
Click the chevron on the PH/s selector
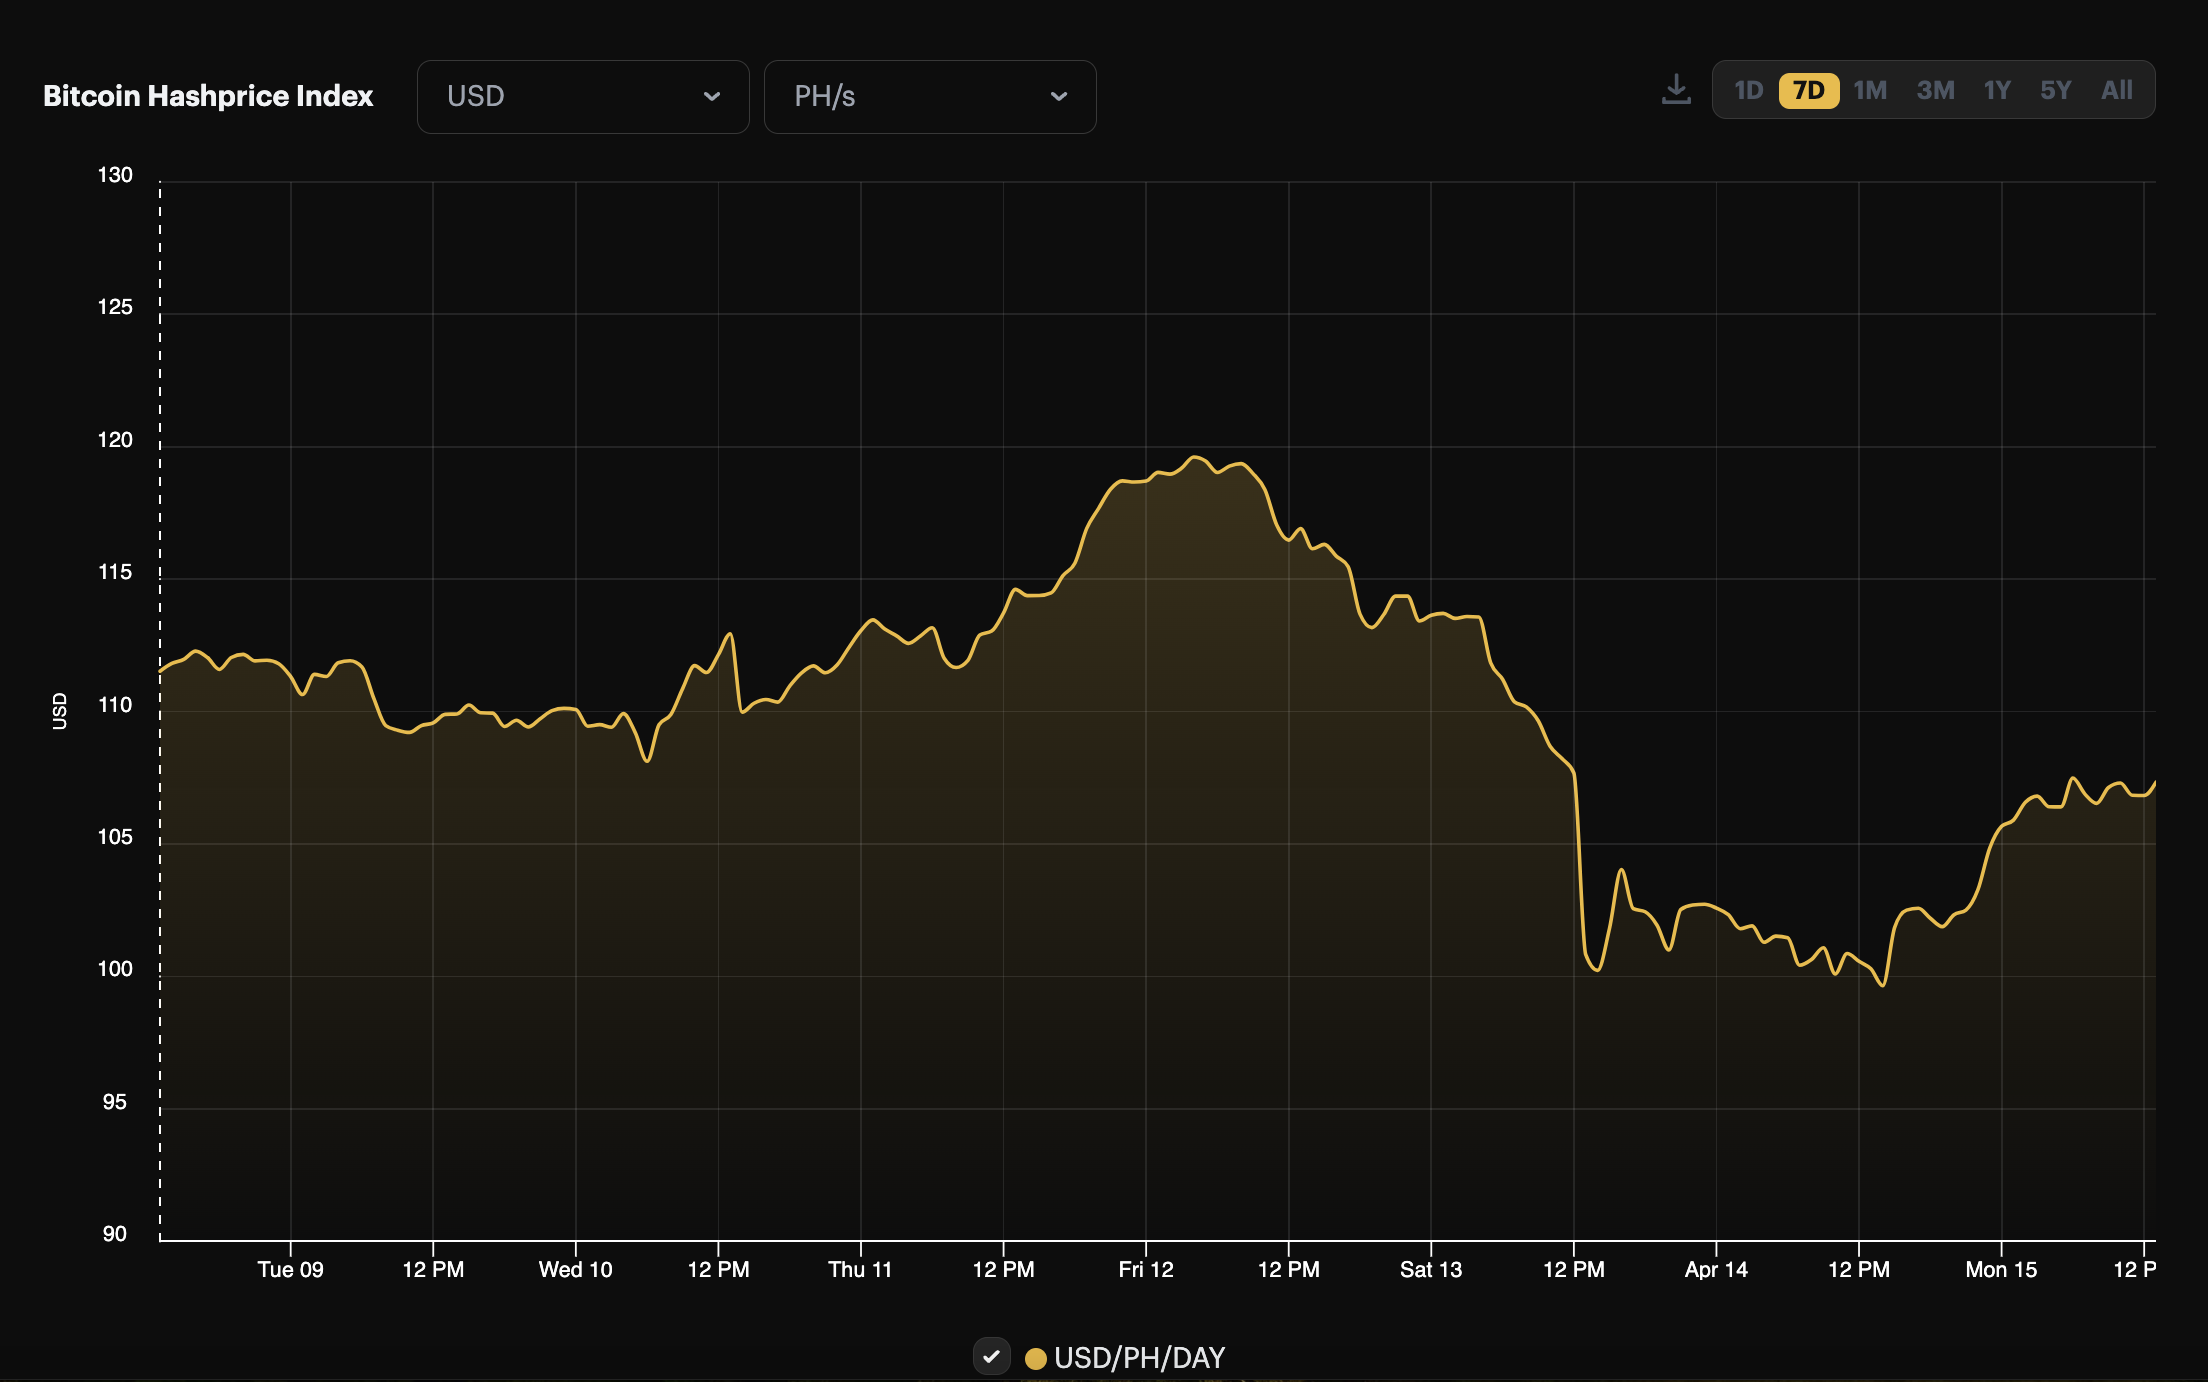coord(1059,96)
